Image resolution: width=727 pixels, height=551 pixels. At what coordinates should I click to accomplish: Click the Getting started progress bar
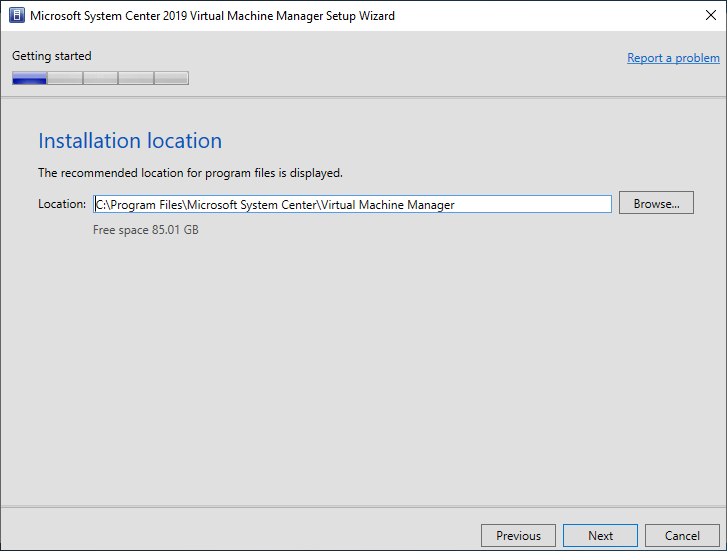click(101, 78)
